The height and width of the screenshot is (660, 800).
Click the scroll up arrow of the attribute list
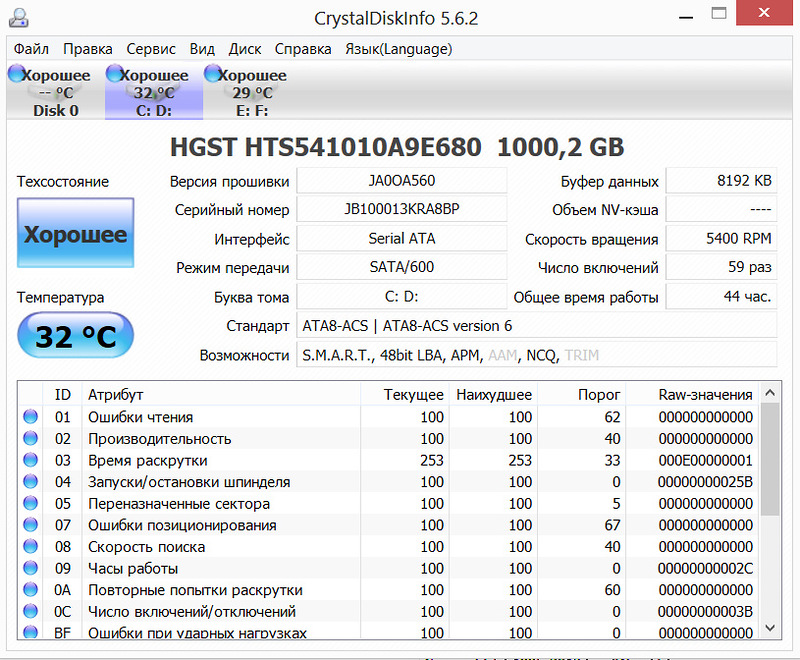770,393
